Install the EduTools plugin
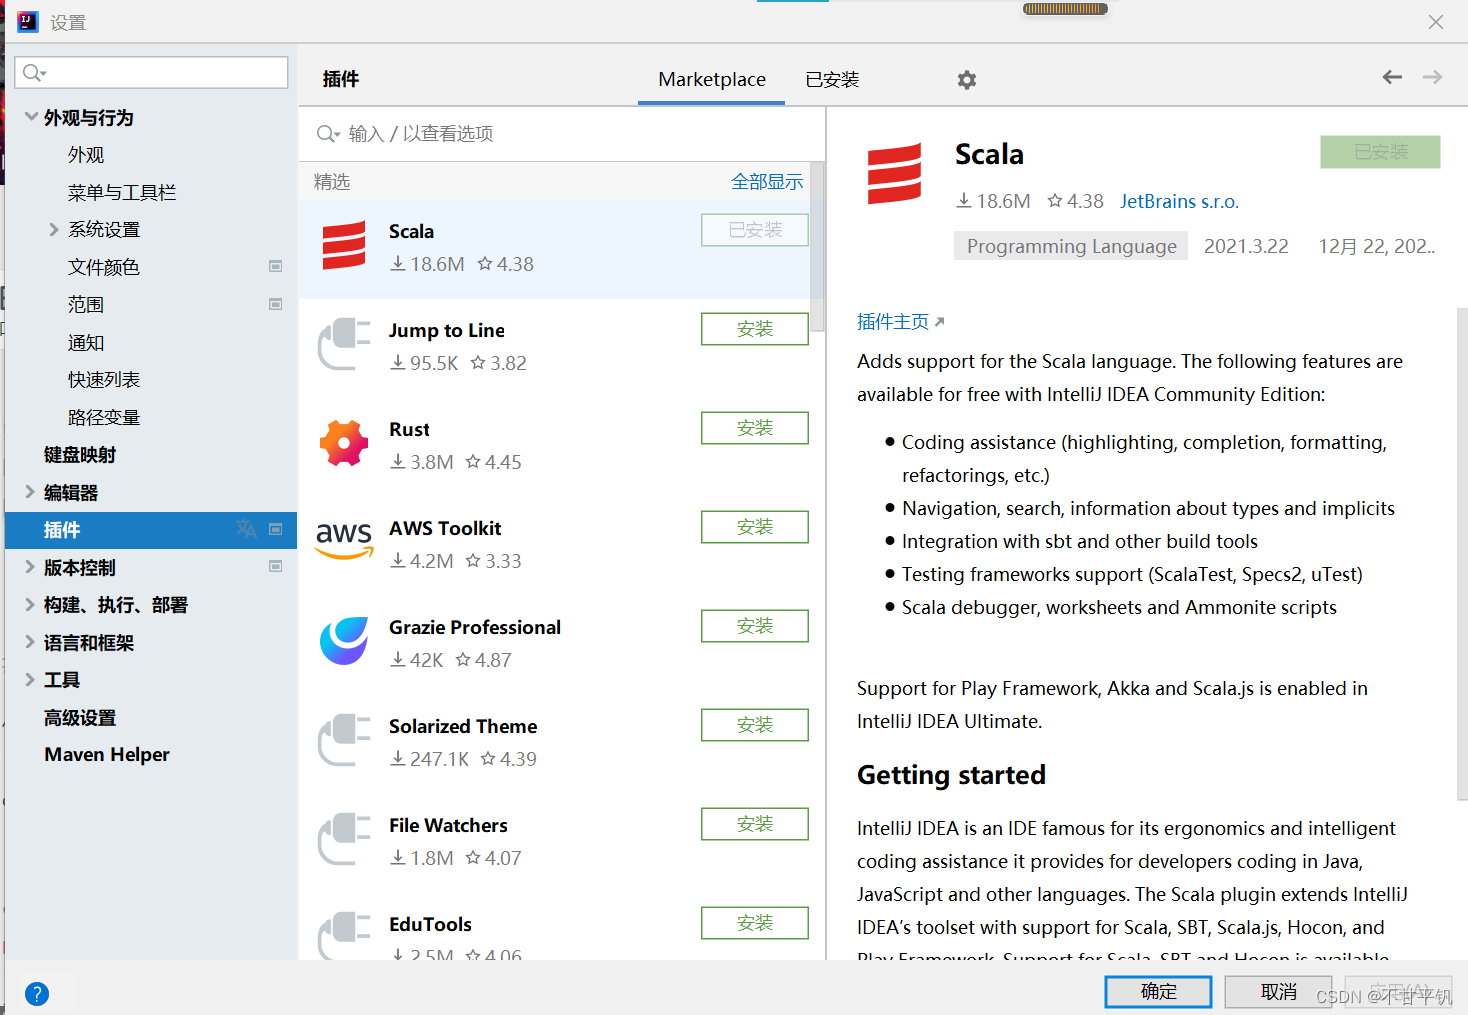This screenshot has height=1015, width=1468. (x=755, y=923)
